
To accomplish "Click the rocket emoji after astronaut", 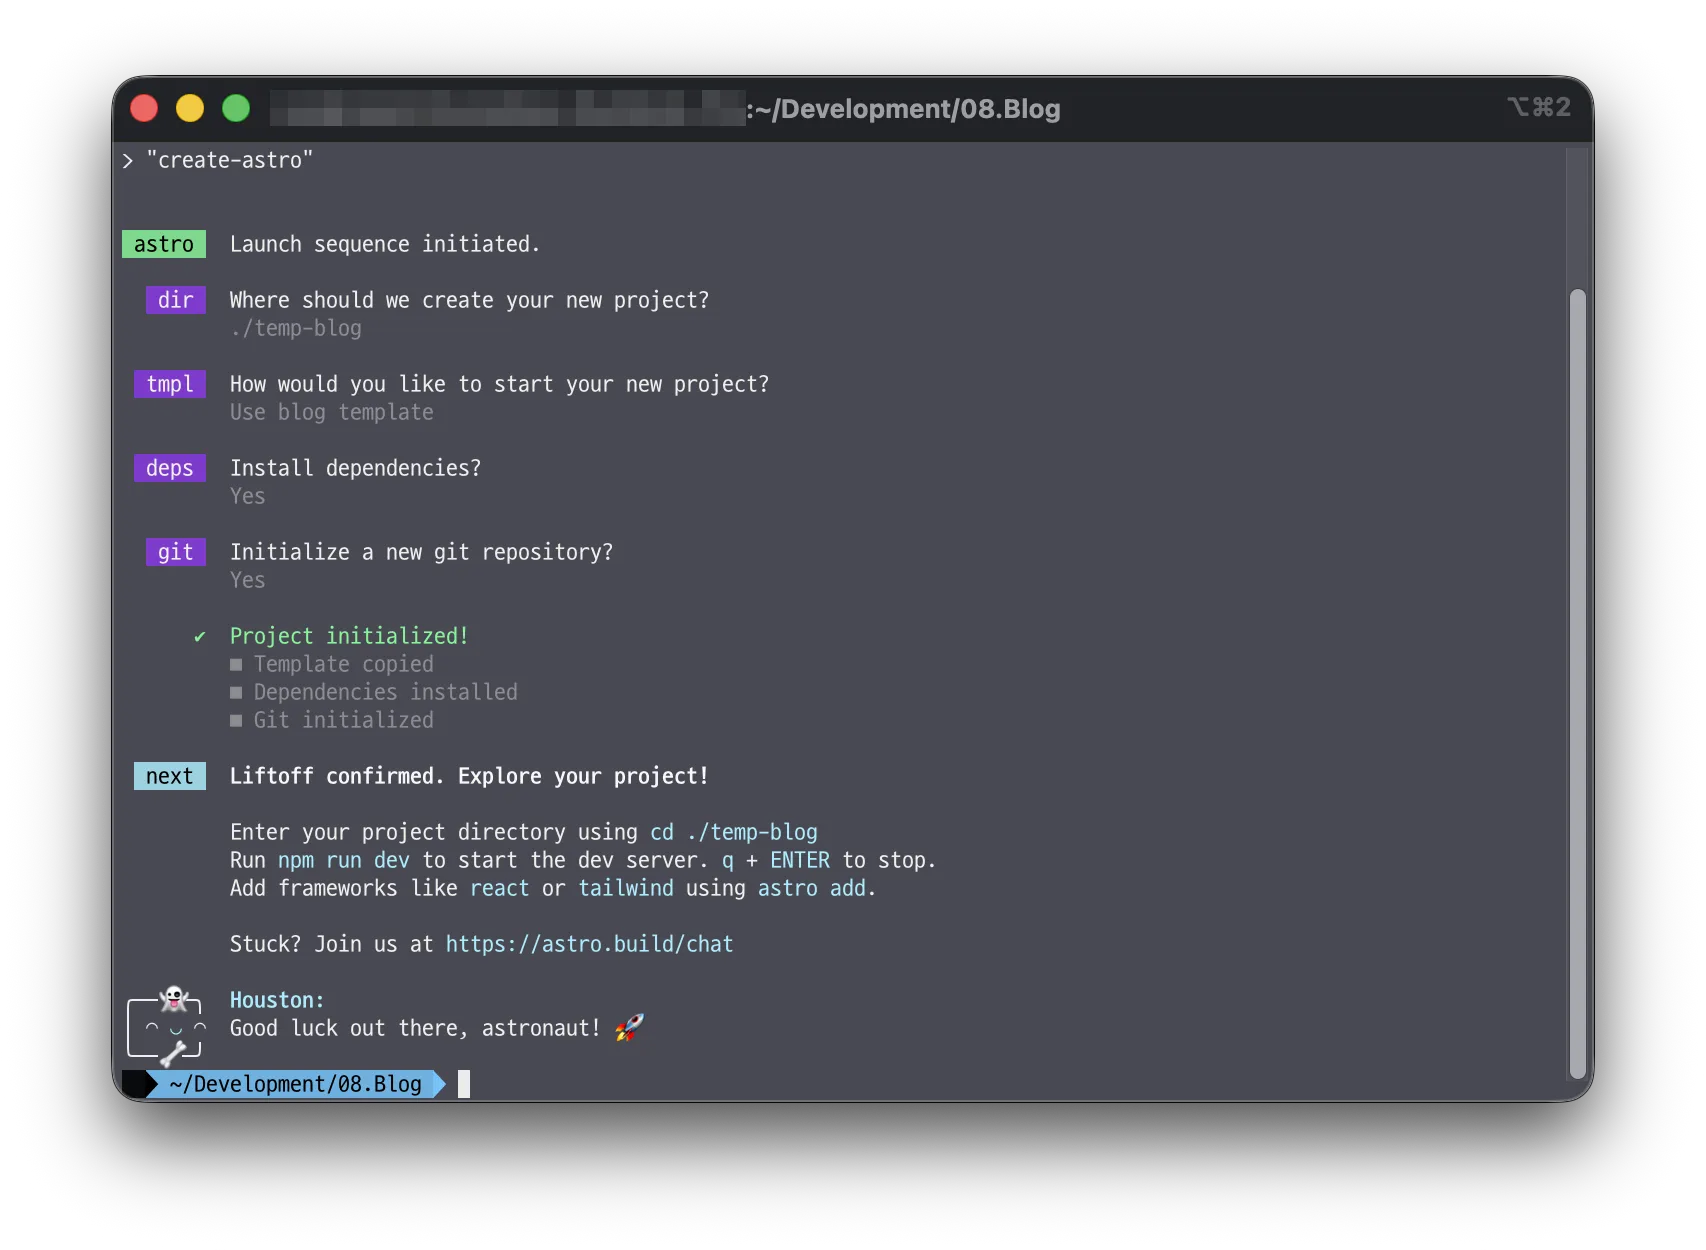I will (629, 1027).
